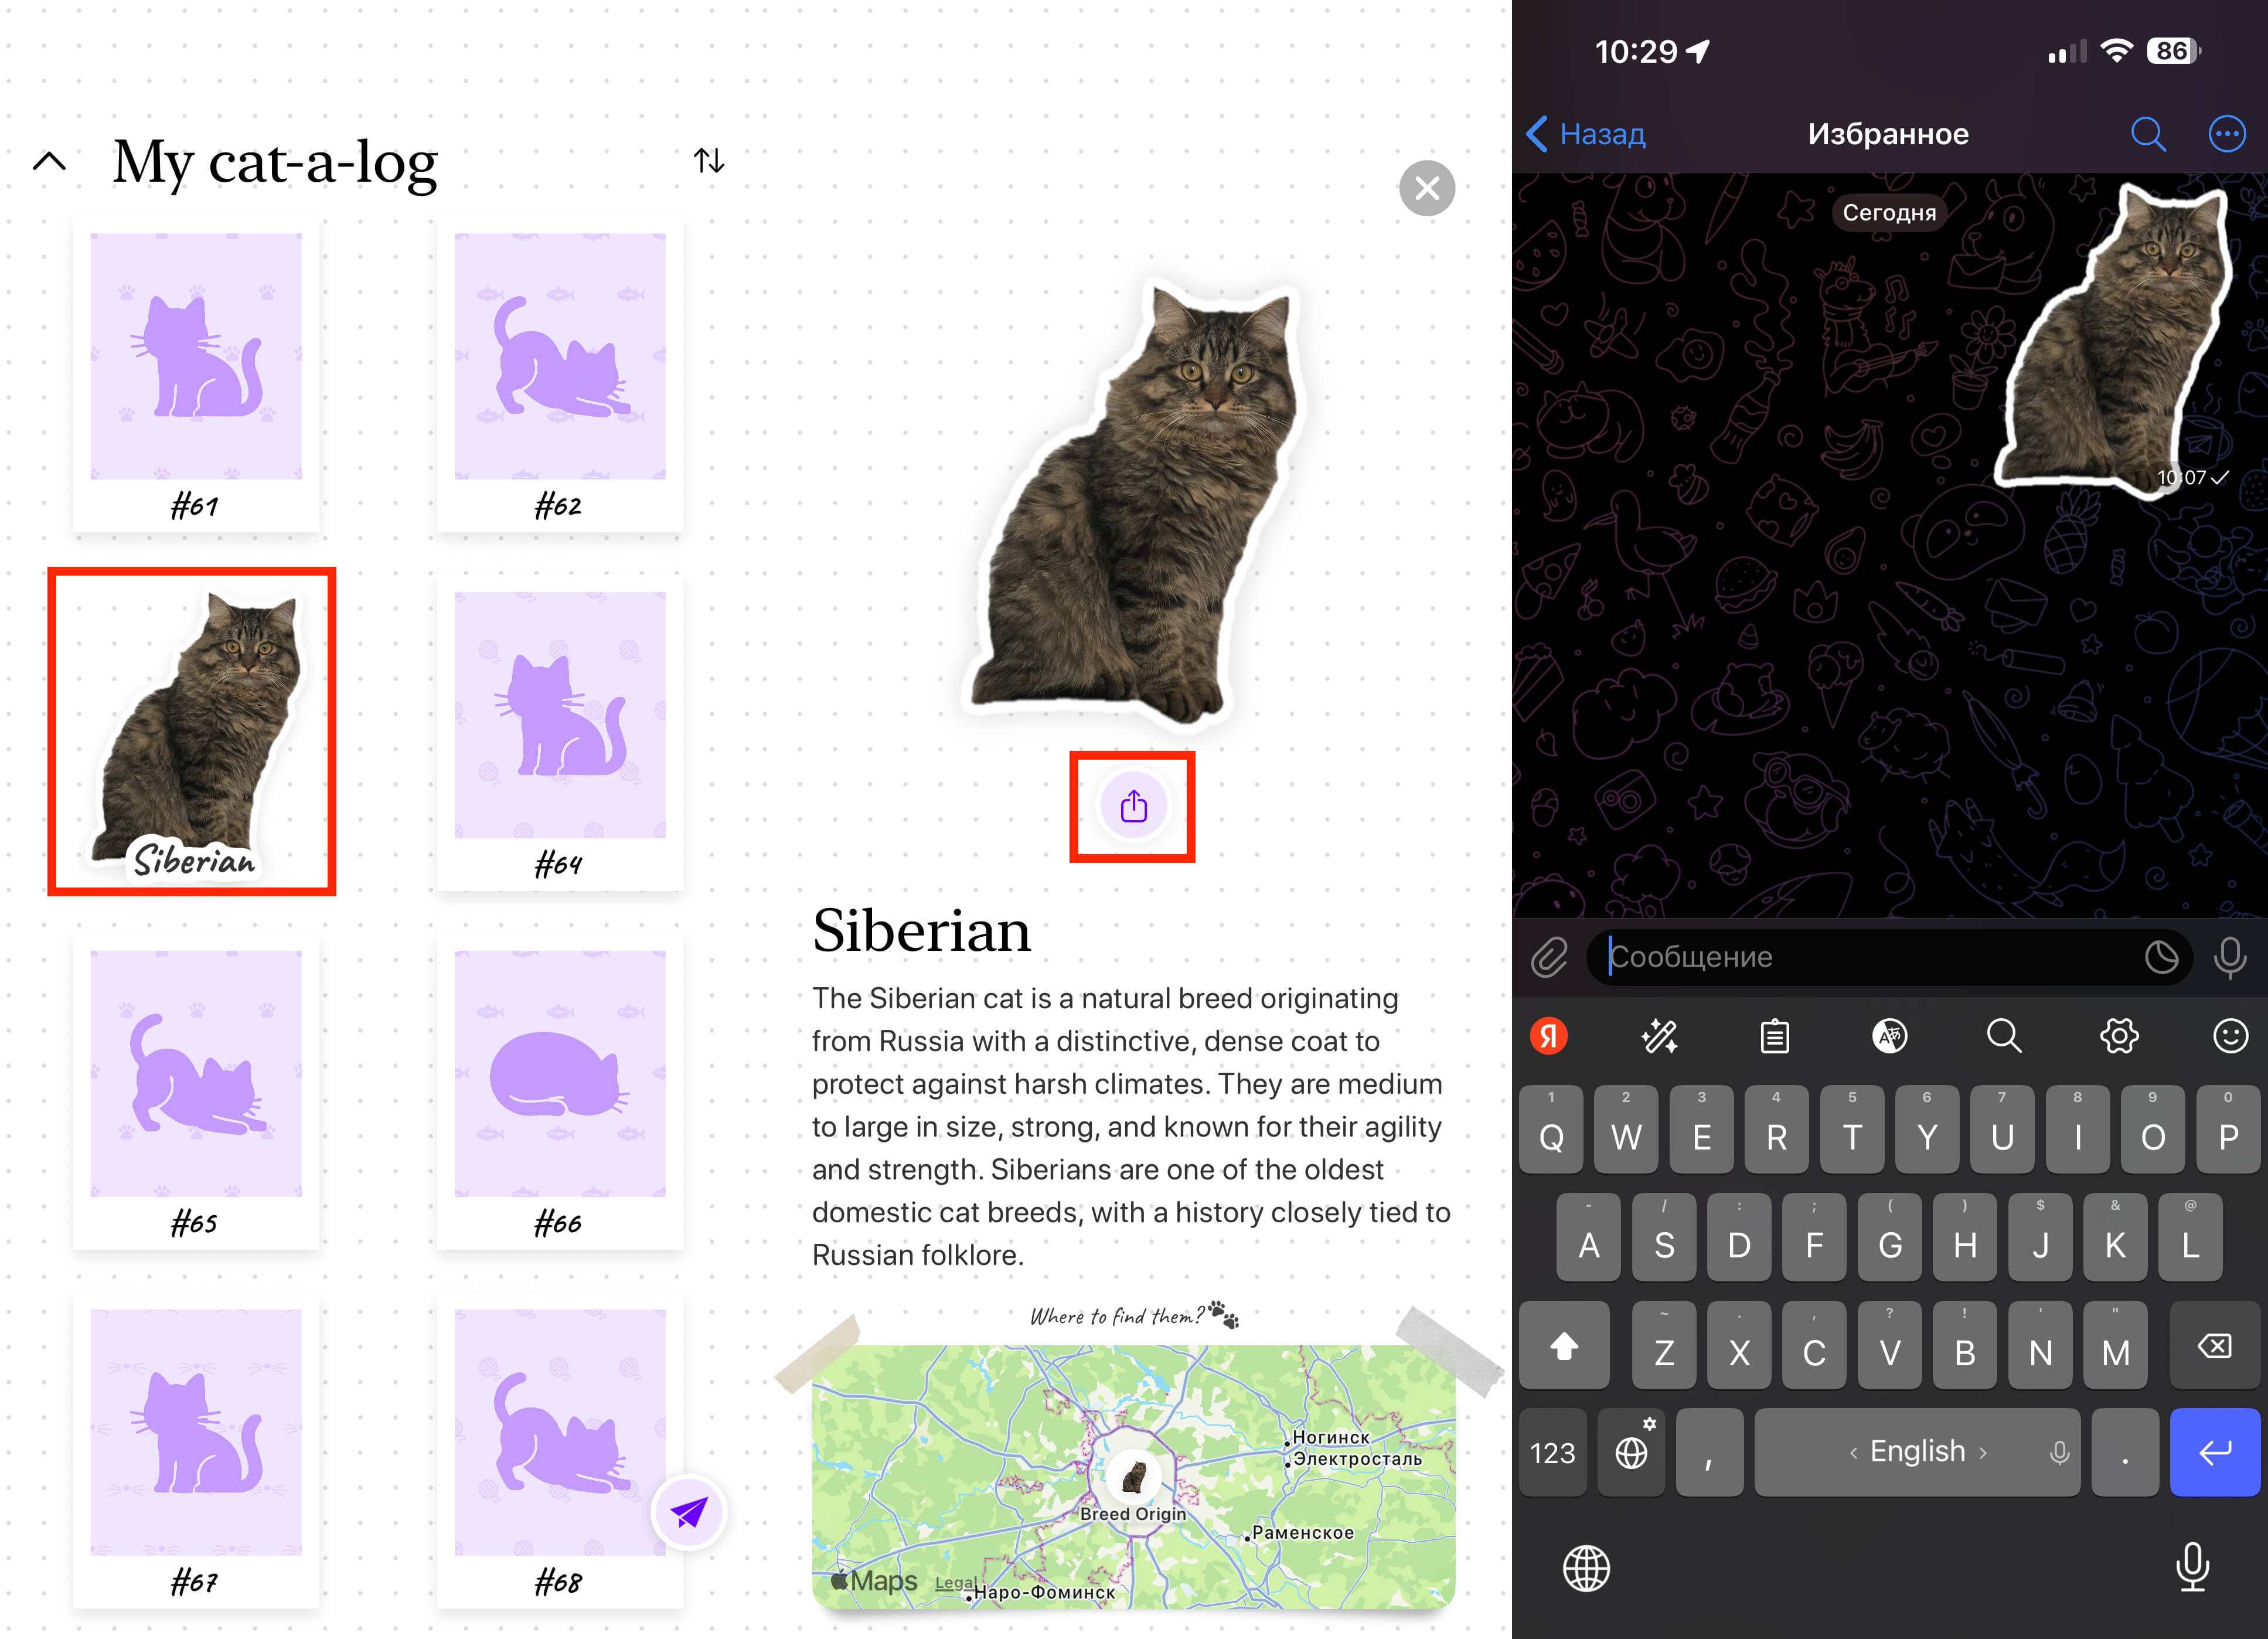
Task: Select the Siberian cat card
Action: 192,731
